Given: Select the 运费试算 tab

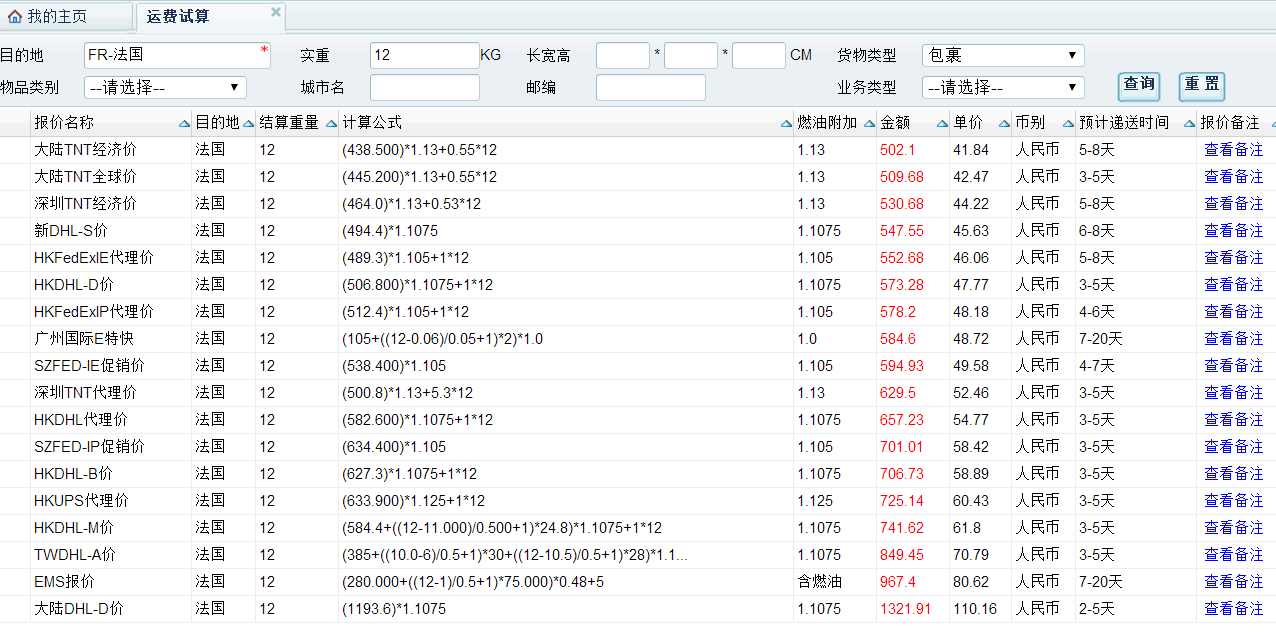Looking at the screenshot, I should click(178, 17).
